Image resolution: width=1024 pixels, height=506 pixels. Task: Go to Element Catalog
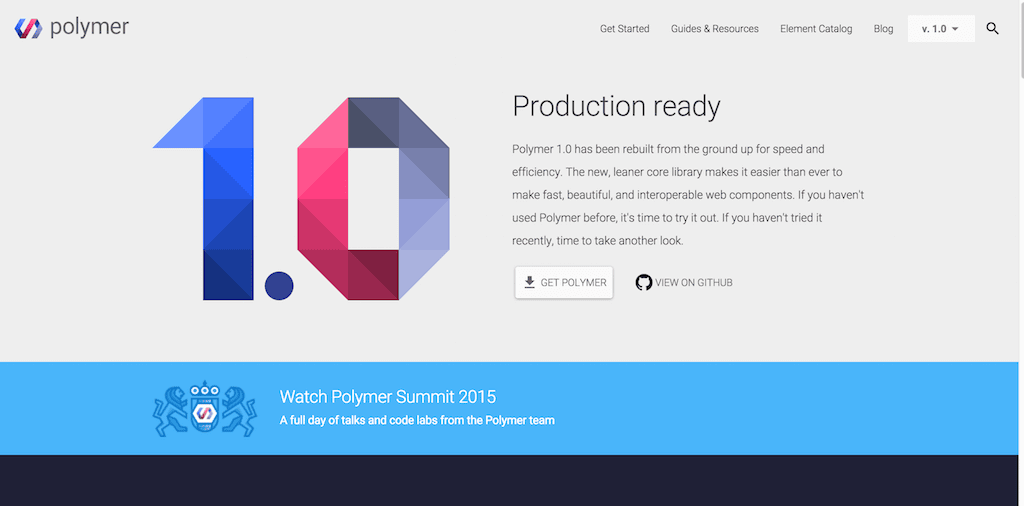coord(816,29)
